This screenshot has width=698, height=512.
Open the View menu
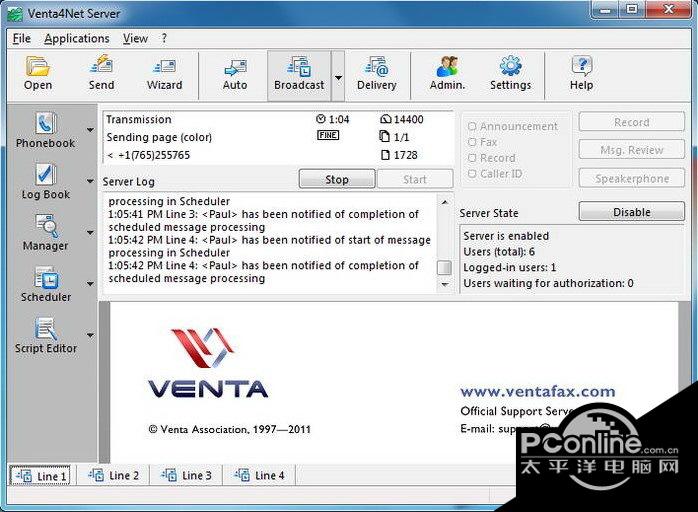[135, 39]
